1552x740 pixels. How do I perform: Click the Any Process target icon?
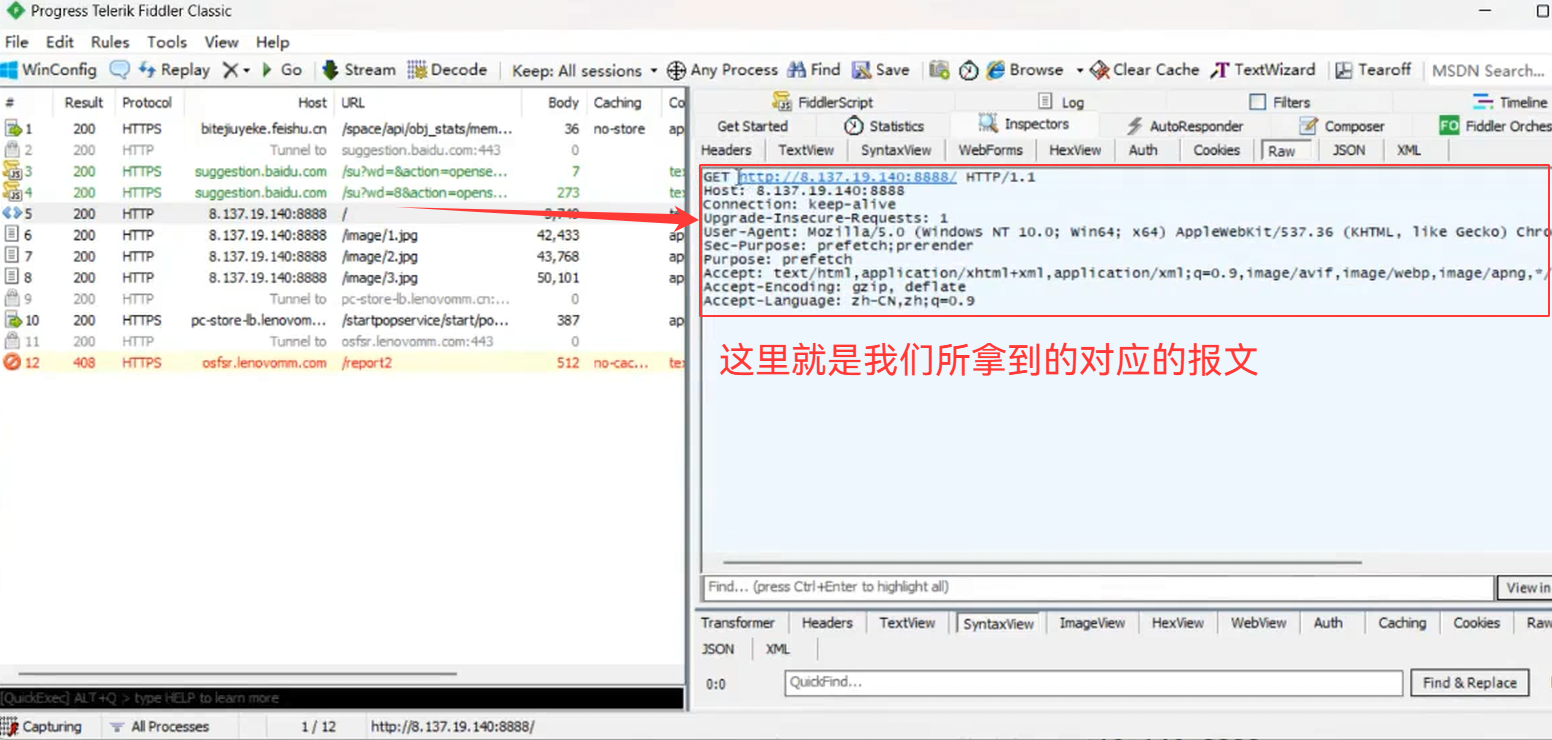pos(676,70)
